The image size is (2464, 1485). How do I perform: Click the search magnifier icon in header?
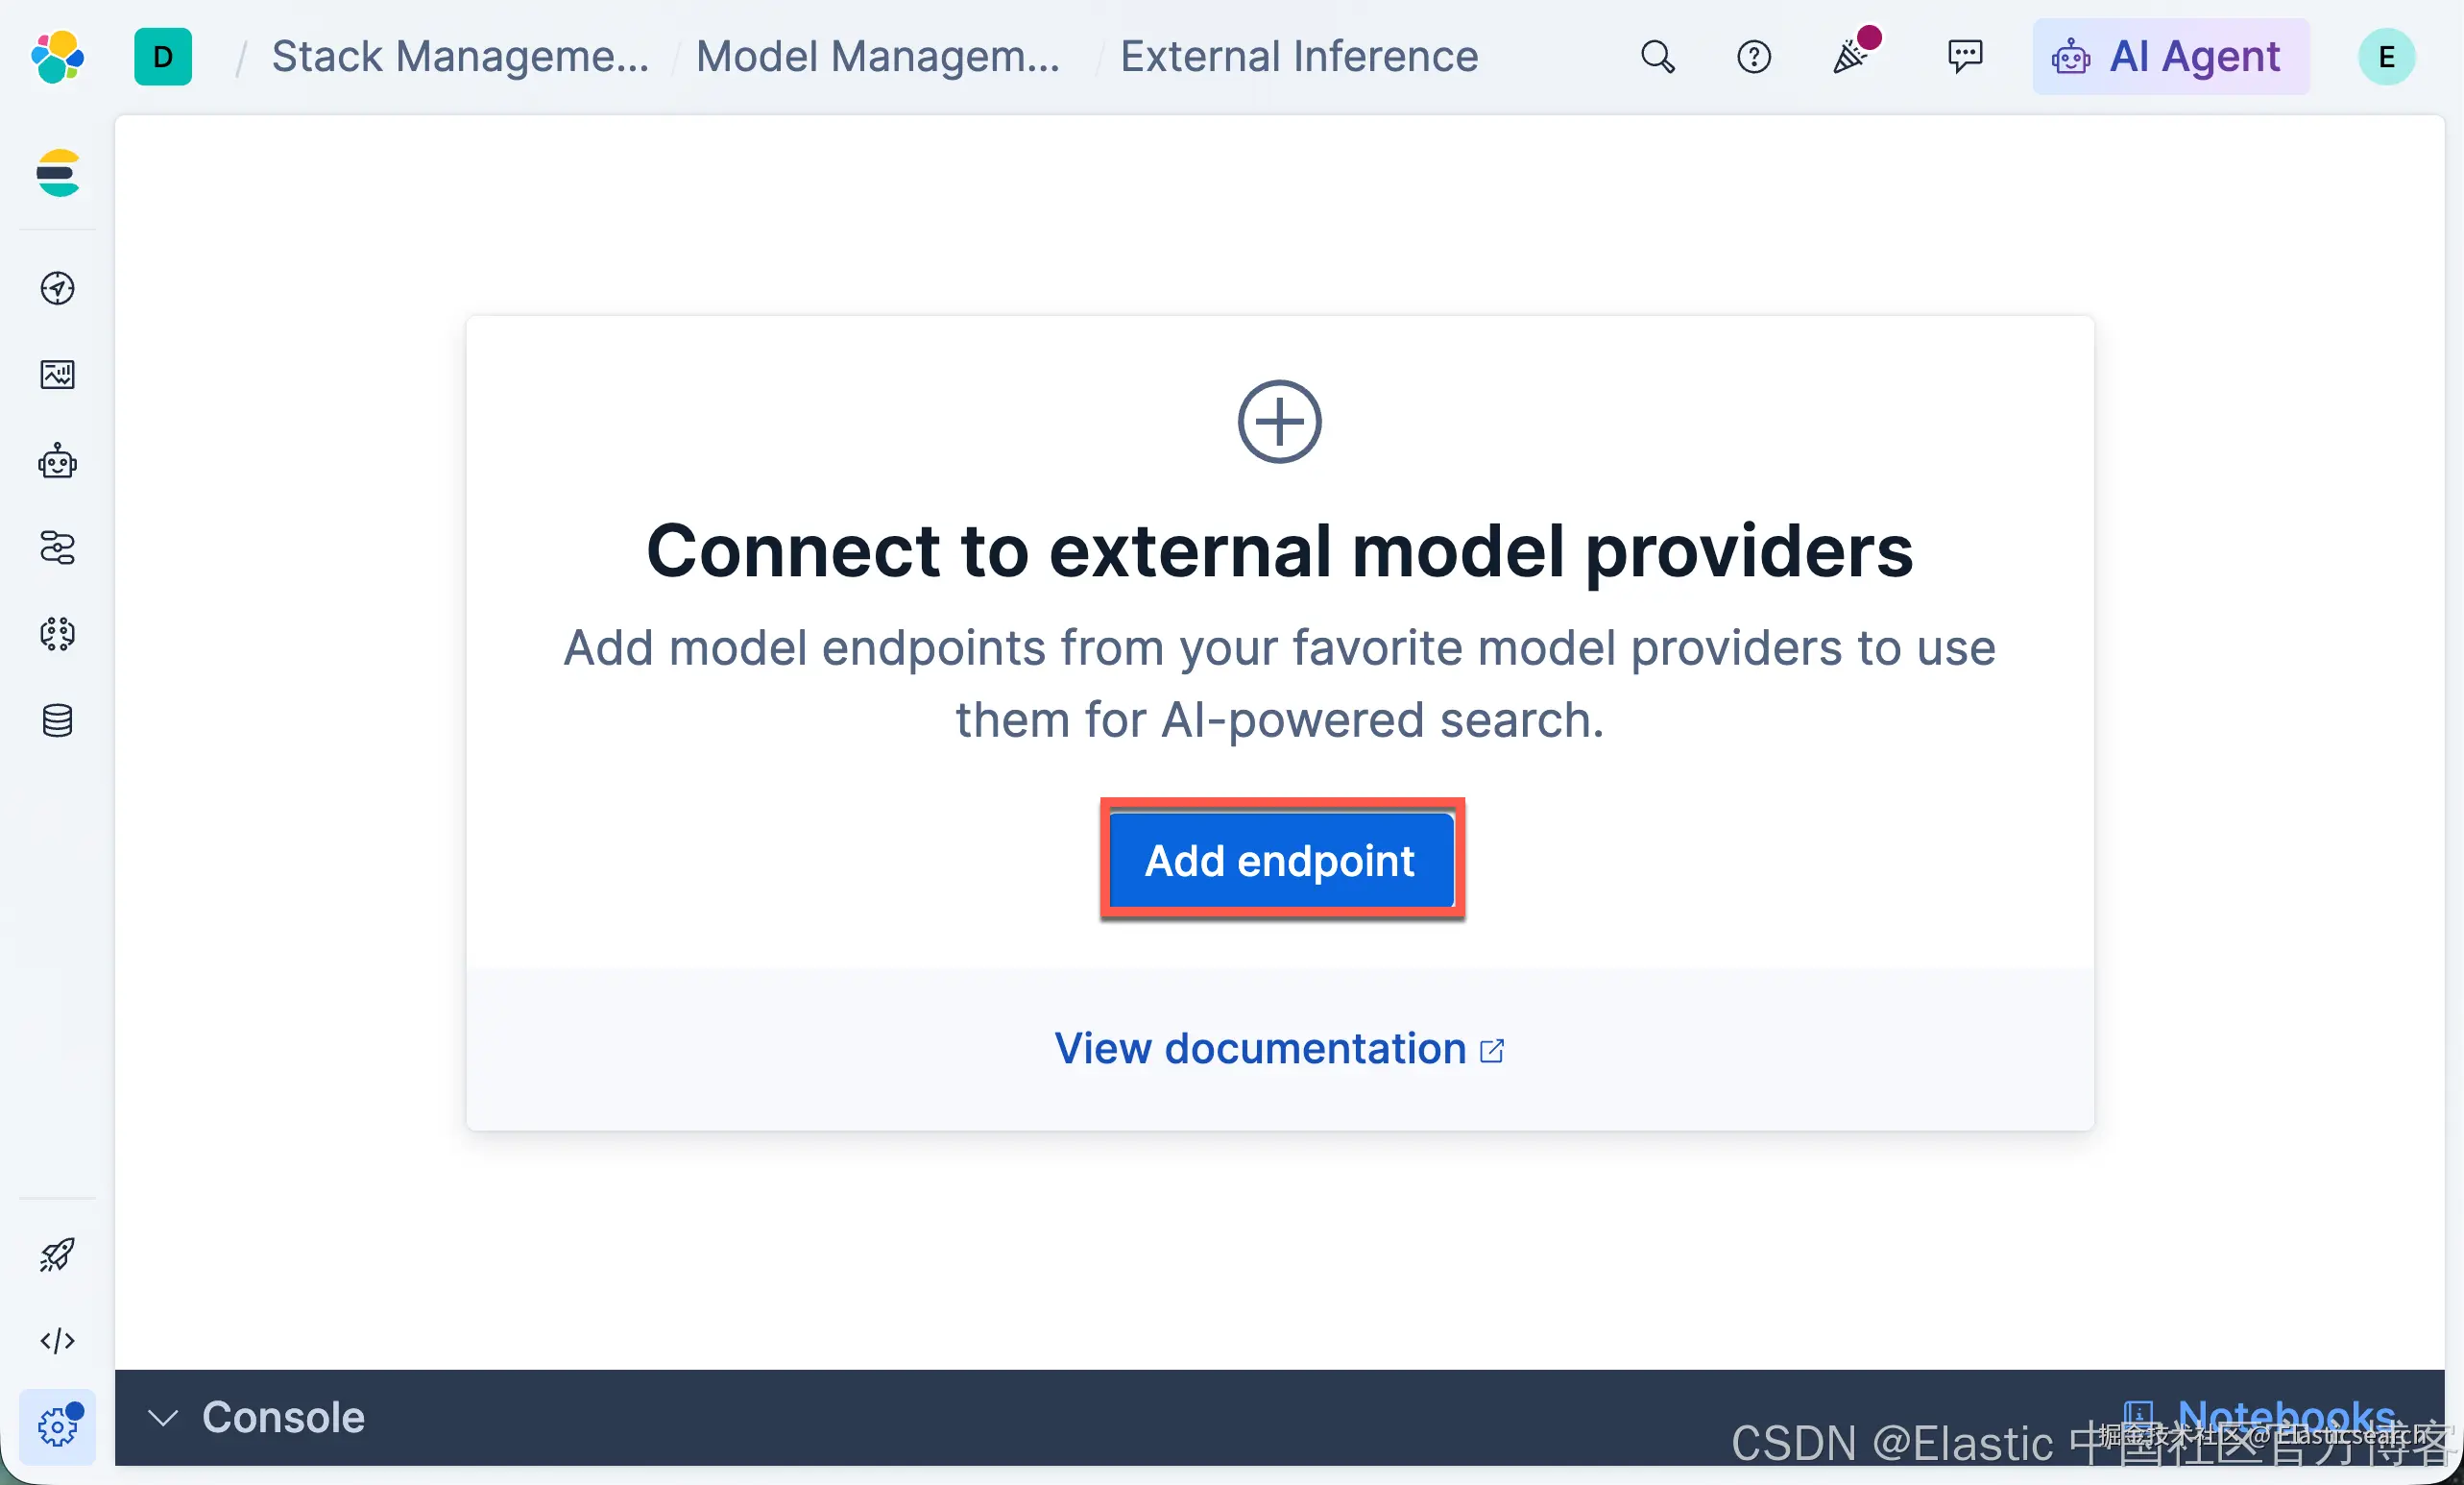1657,57
